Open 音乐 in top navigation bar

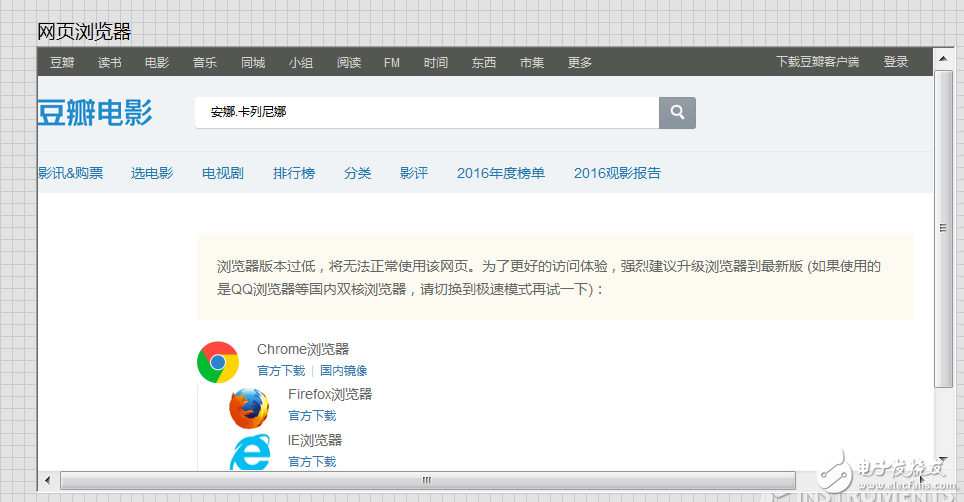tap(205, 62)
